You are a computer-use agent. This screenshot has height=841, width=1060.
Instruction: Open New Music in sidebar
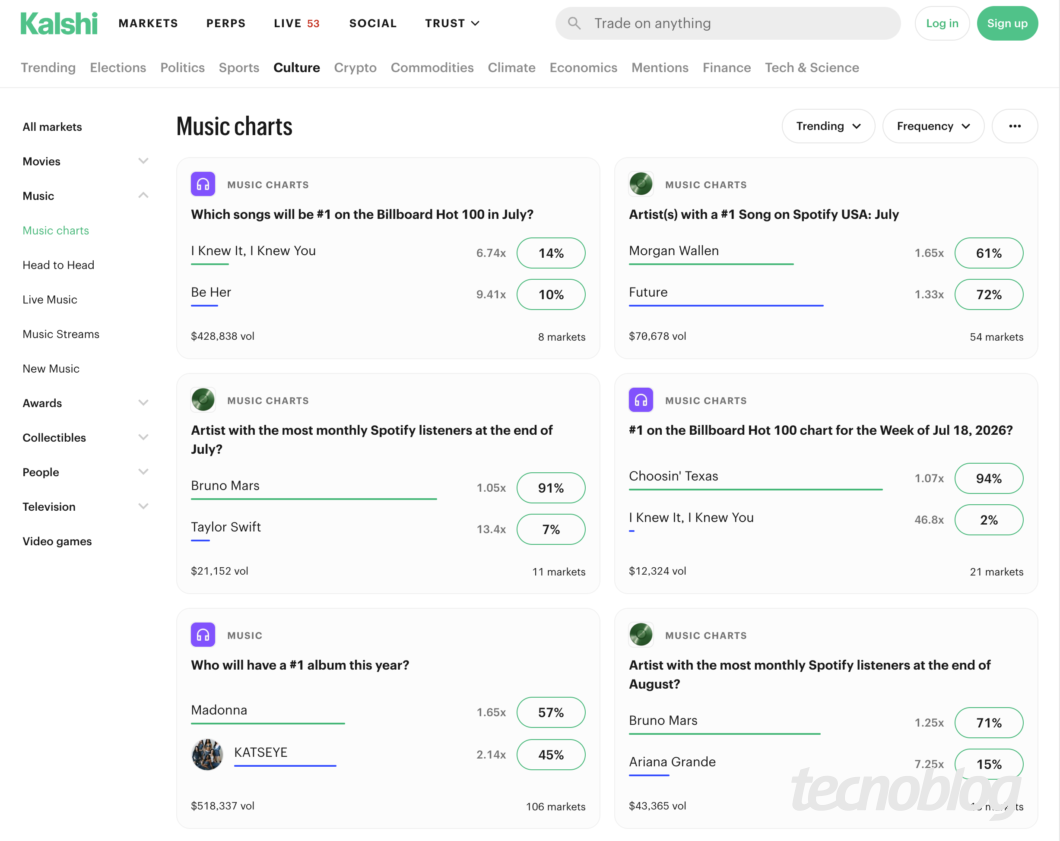click(51, 368)
